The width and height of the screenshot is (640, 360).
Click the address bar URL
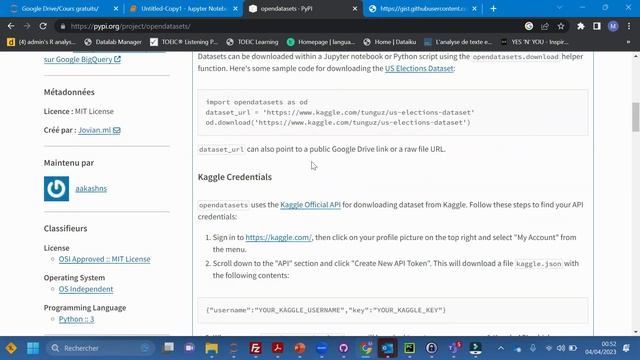(130, 26)
